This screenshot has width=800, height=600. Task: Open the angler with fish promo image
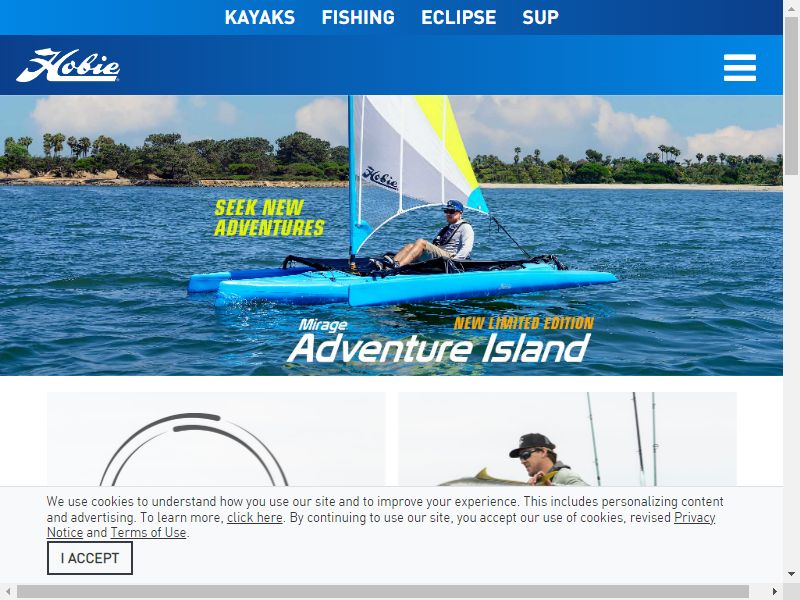(x=567, y=439)
